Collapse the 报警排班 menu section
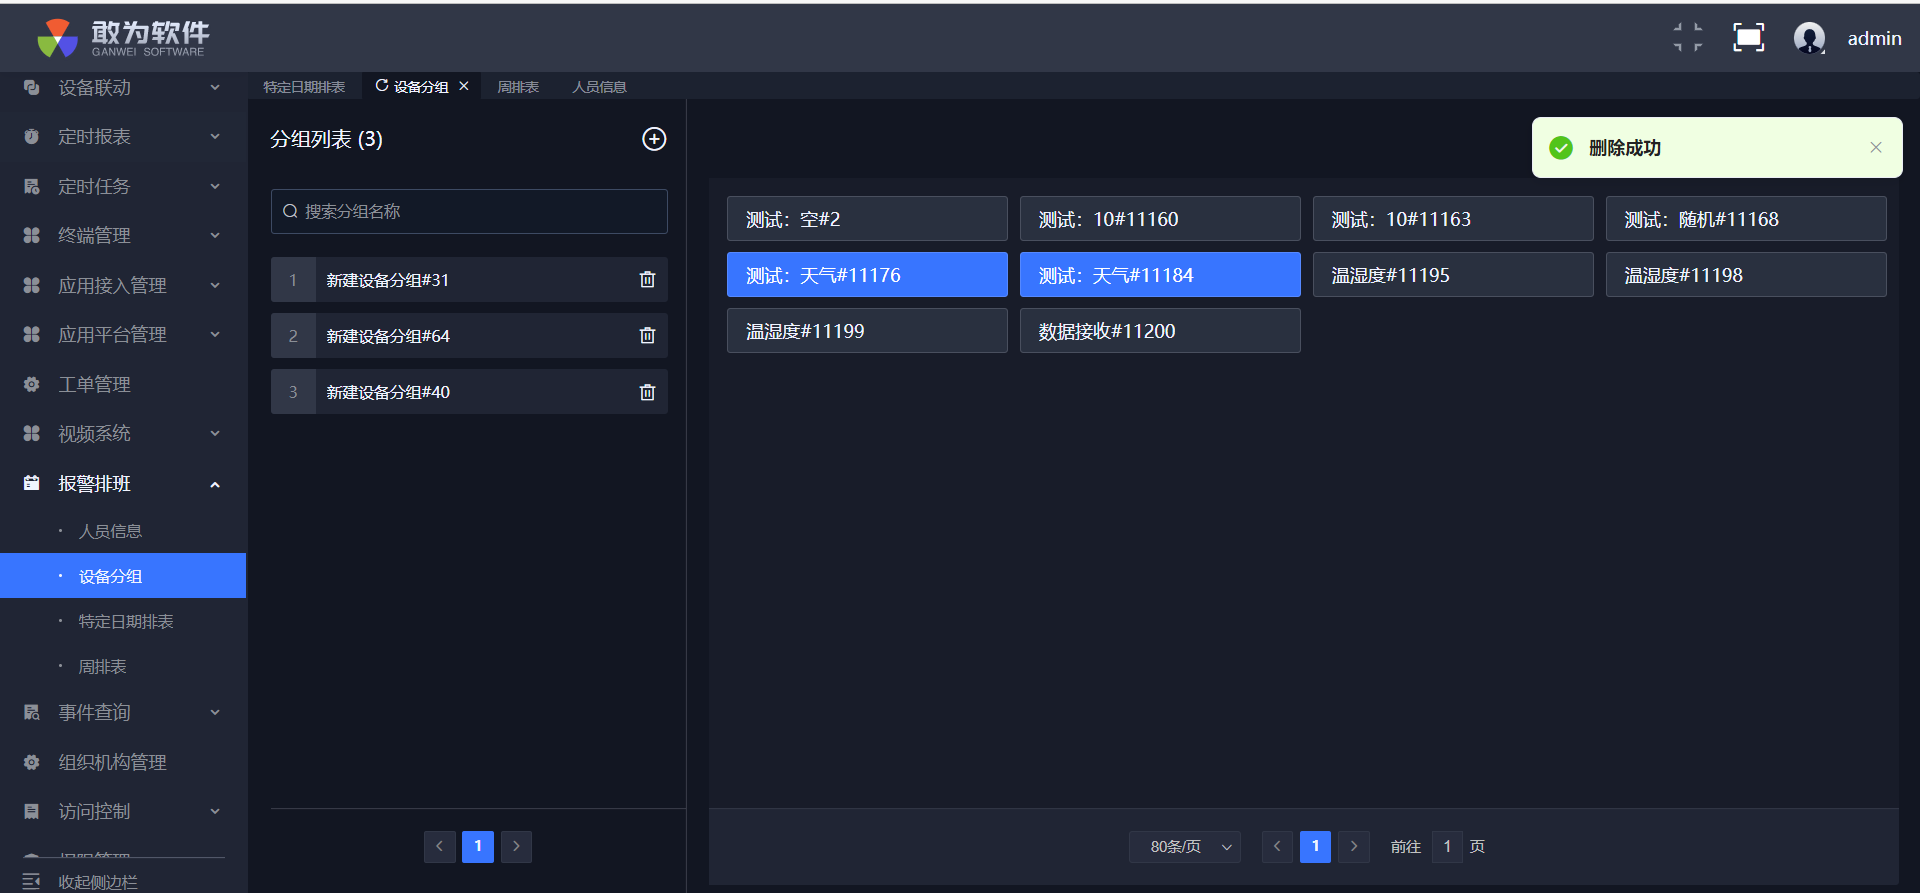 point(122,484)
